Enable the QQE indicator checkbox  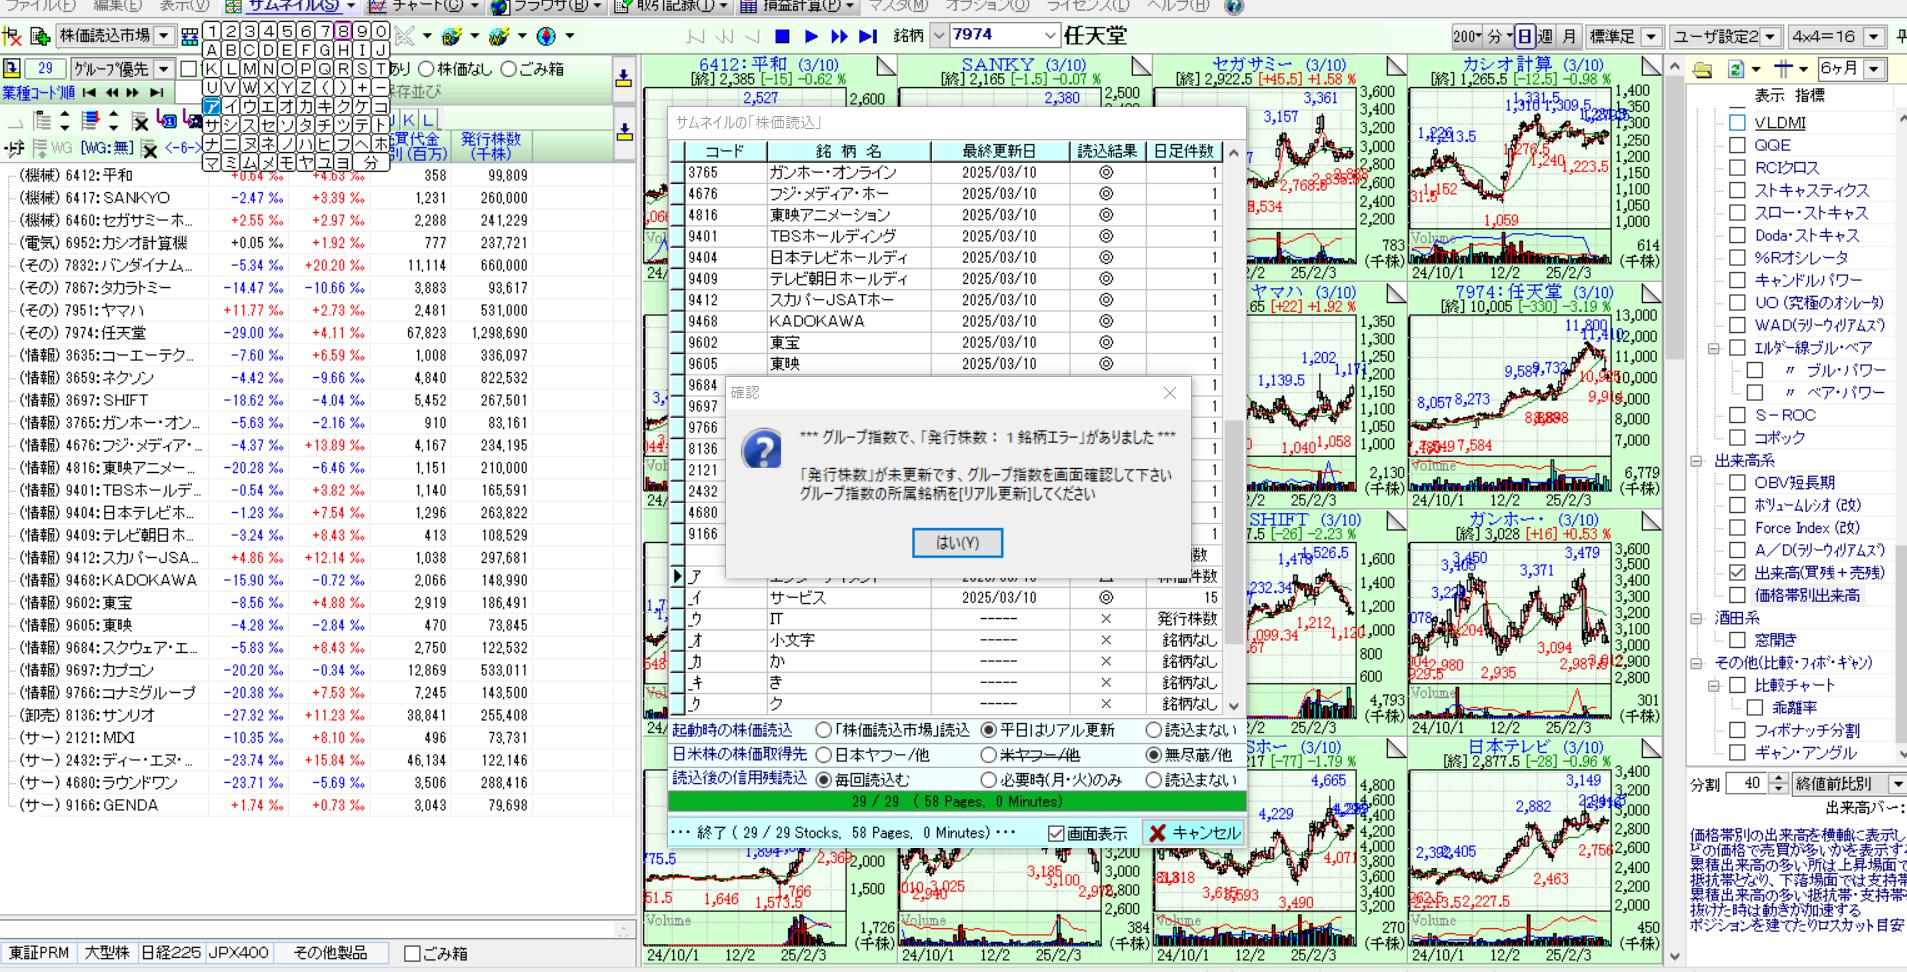[x=1737, y=145]
